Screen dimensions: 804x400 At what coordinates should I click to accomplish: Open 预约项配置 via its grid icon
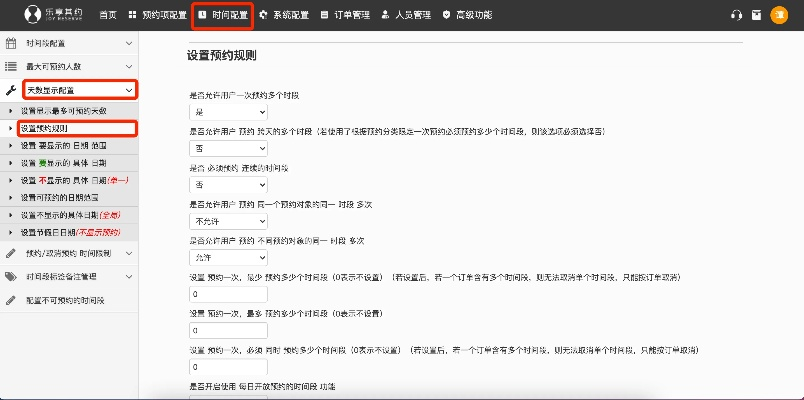click(x=132, y=15)
